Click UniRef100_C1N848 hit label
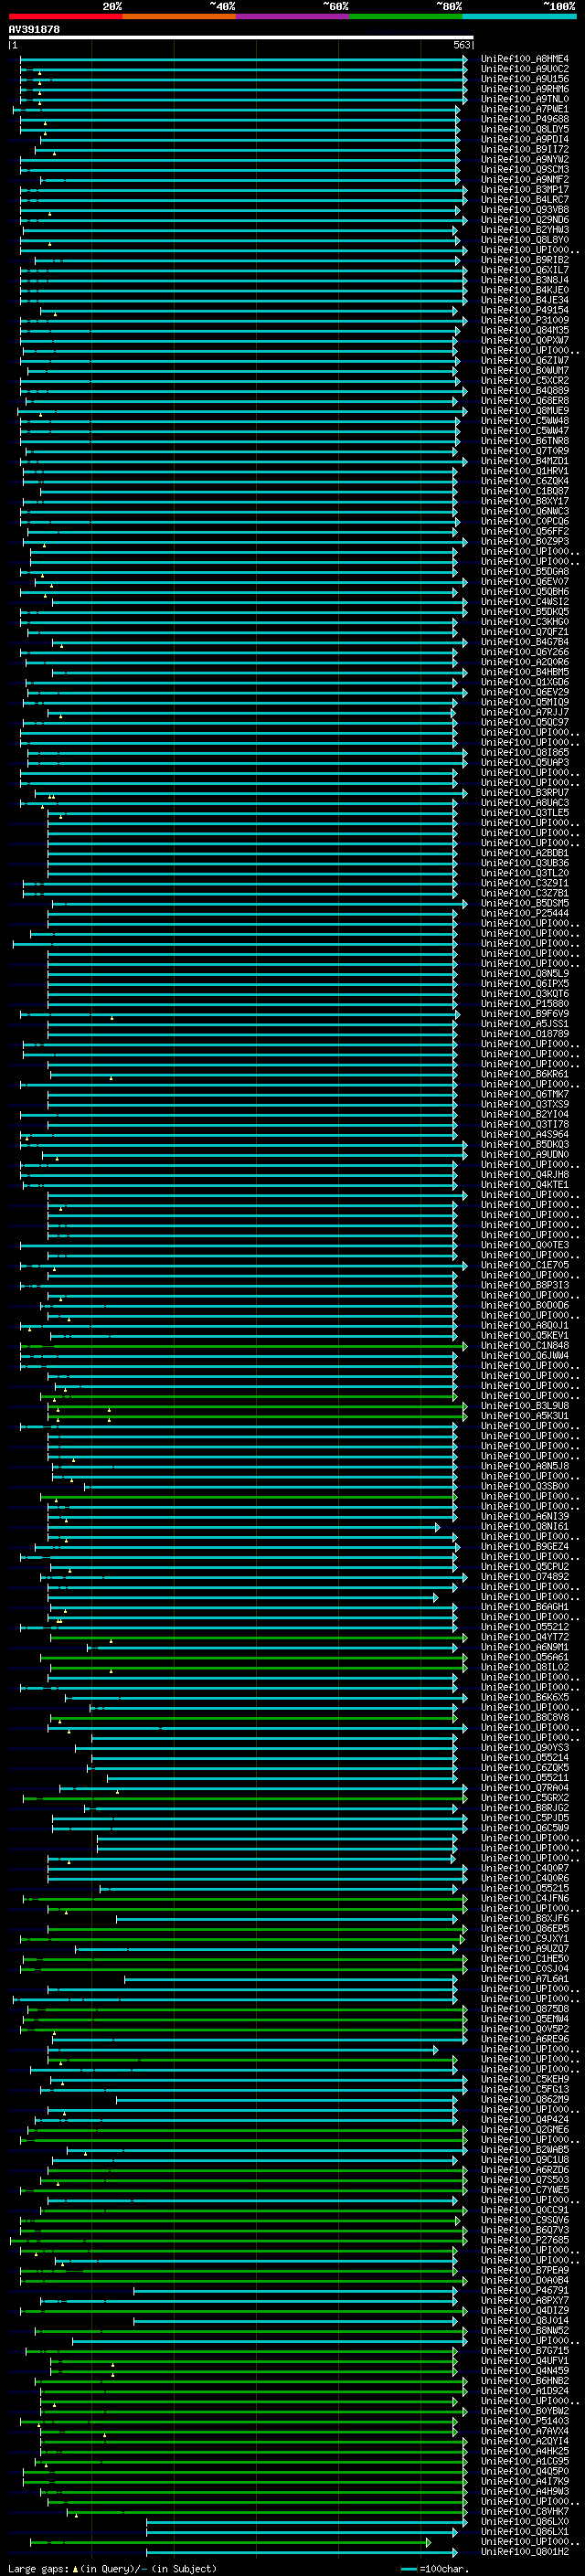585x2576 pixels. [x=525, y=1345]
